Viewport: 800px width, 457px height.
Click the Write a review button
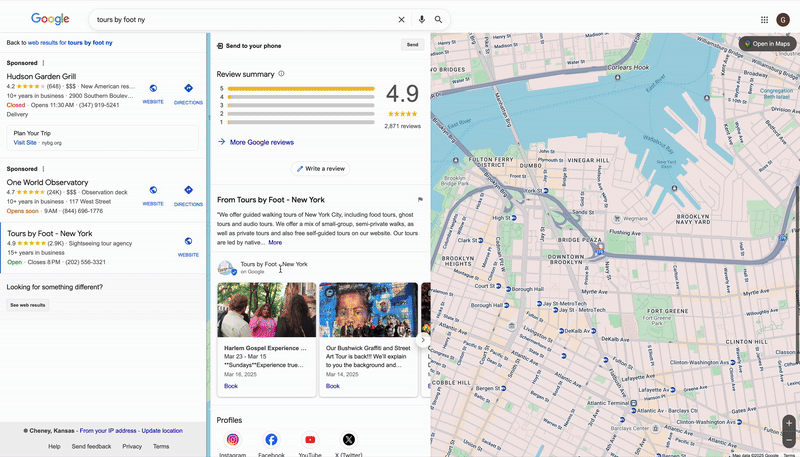(x=320, y=169)
